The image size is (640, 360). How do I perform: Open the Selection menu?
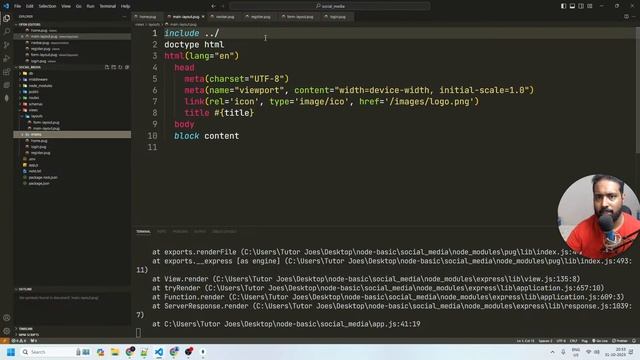pyautogui.click(x=47, y=6)
